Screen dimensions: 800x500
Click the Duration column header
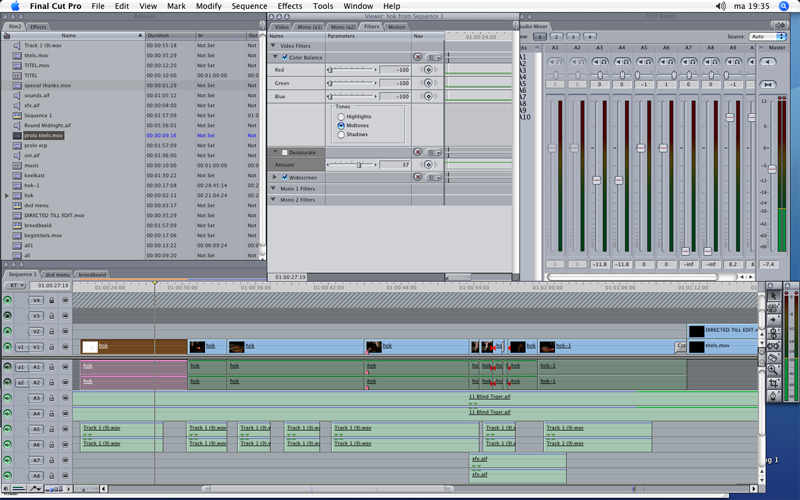click(170, 36)
